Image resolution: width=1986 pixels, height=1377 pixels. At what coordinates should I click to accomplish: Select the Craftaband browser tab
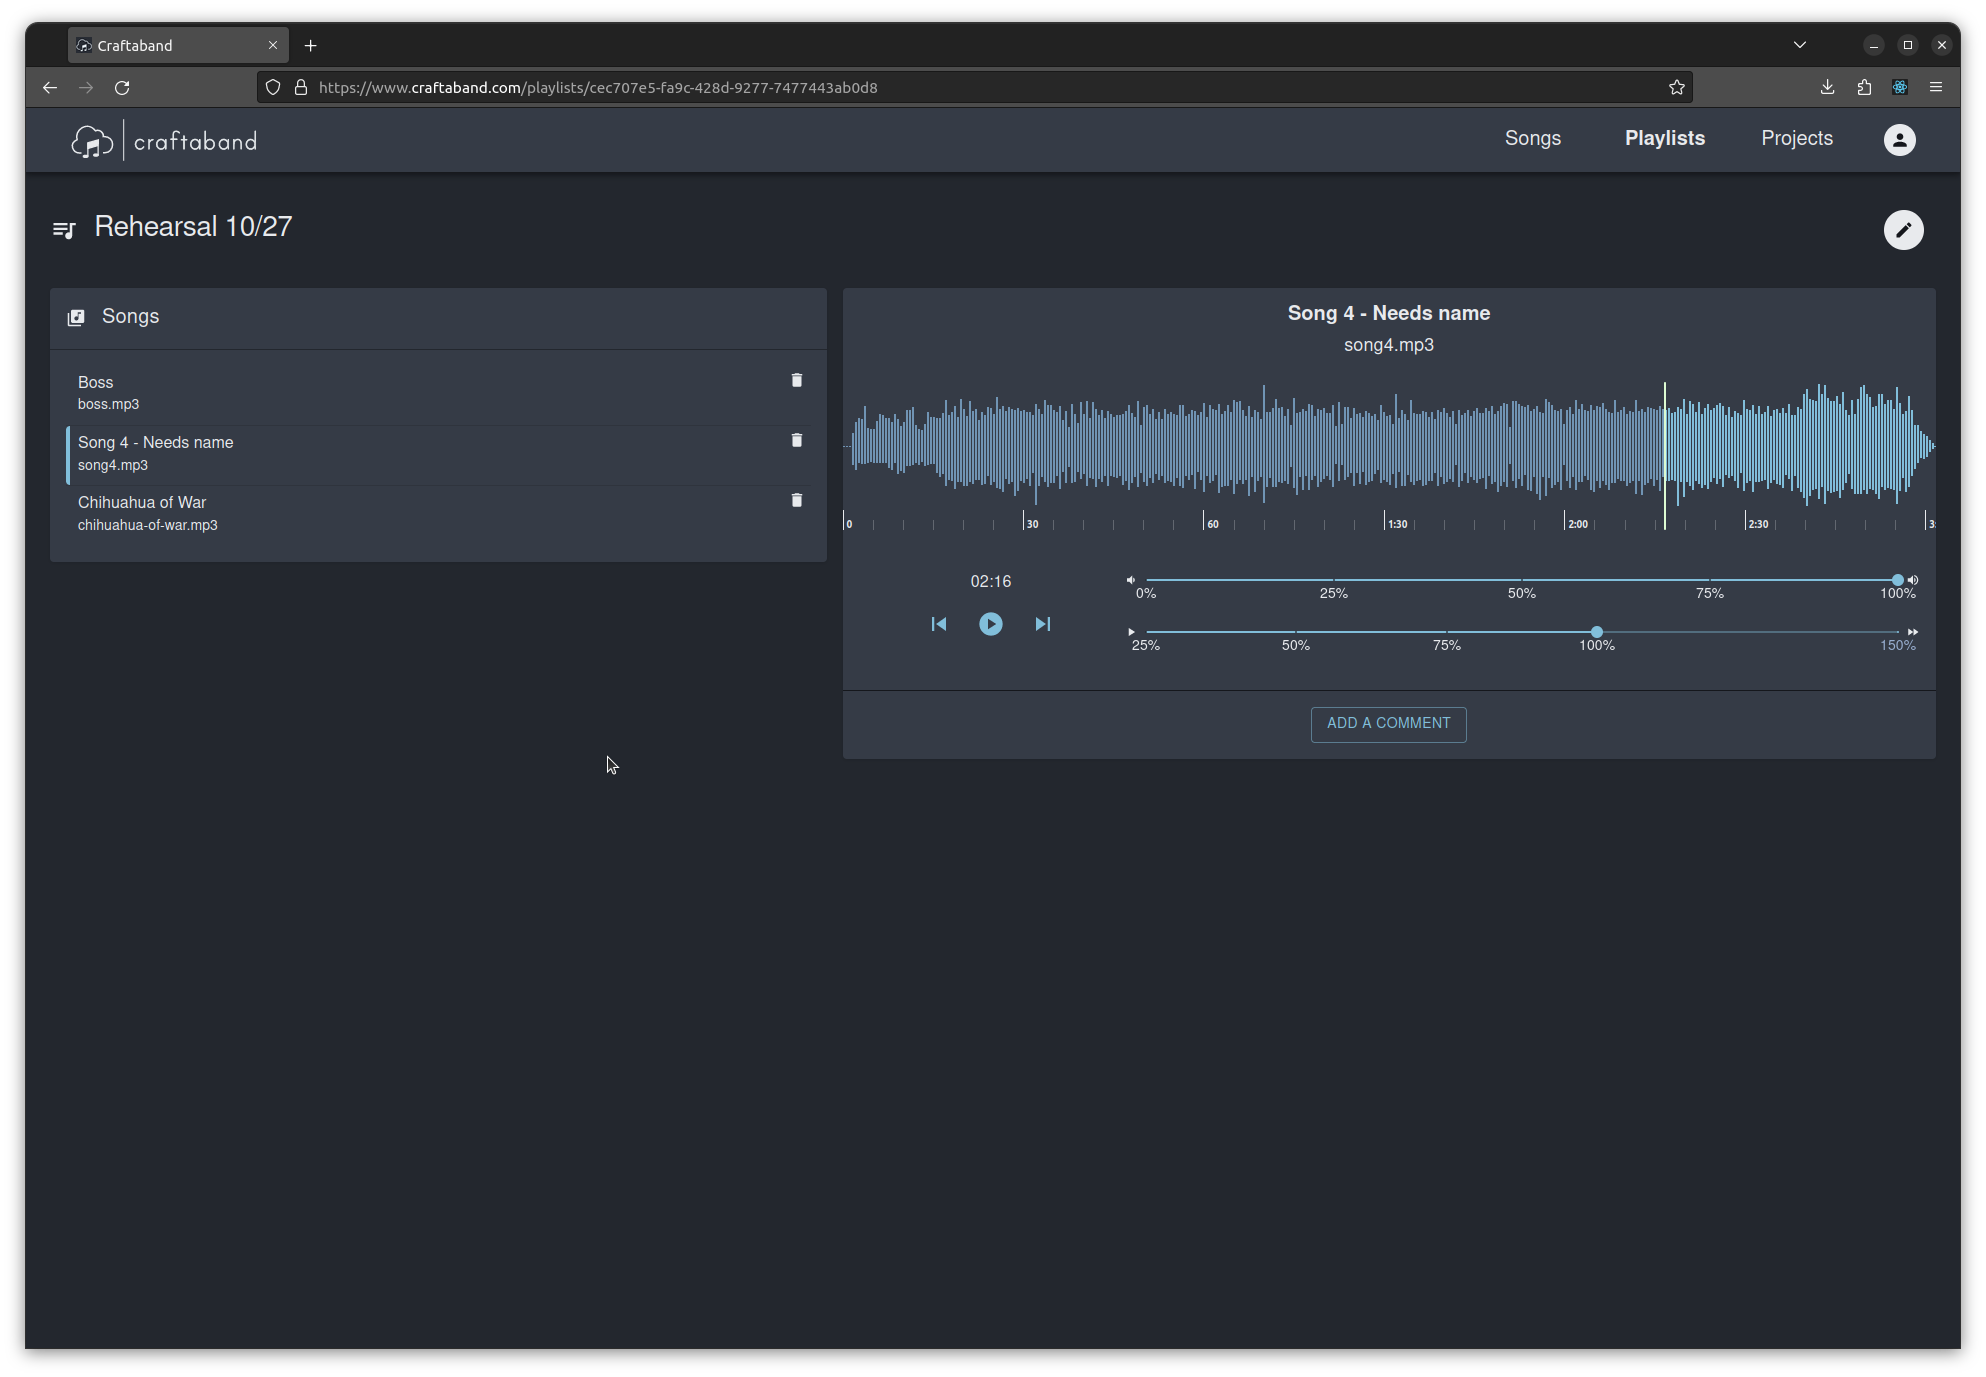[178, 46]
